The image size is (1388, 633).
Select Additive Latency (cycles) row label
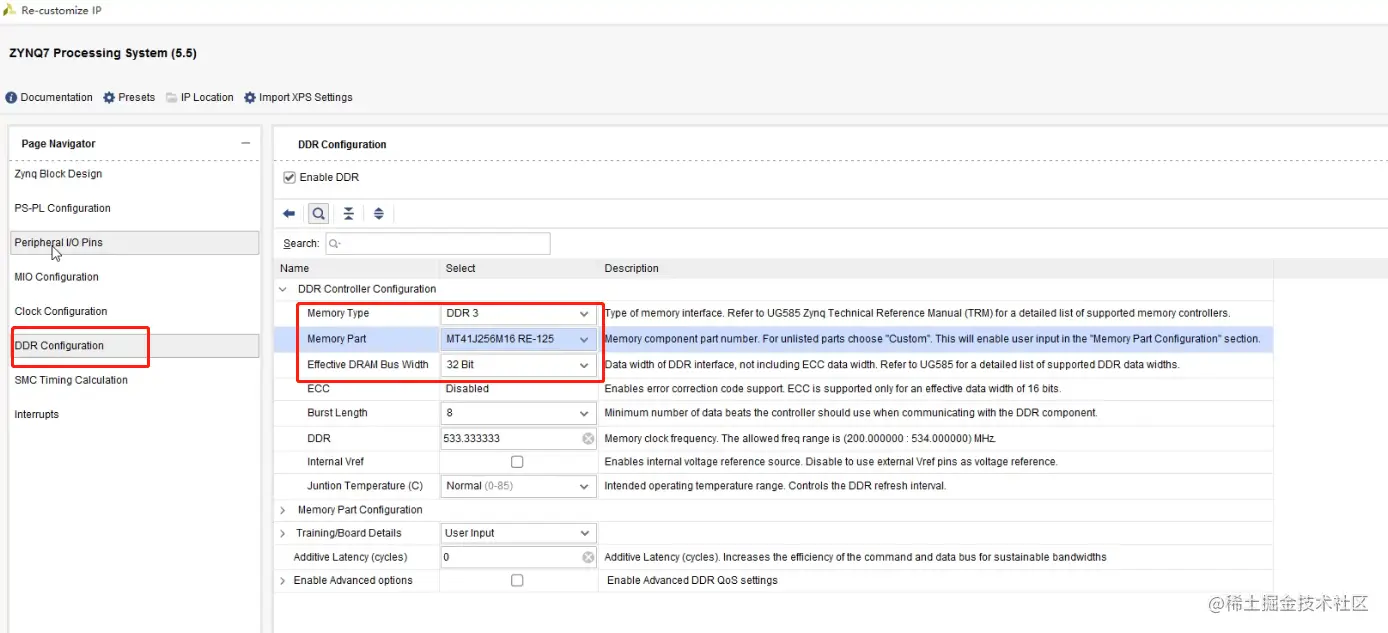[351, 557]
